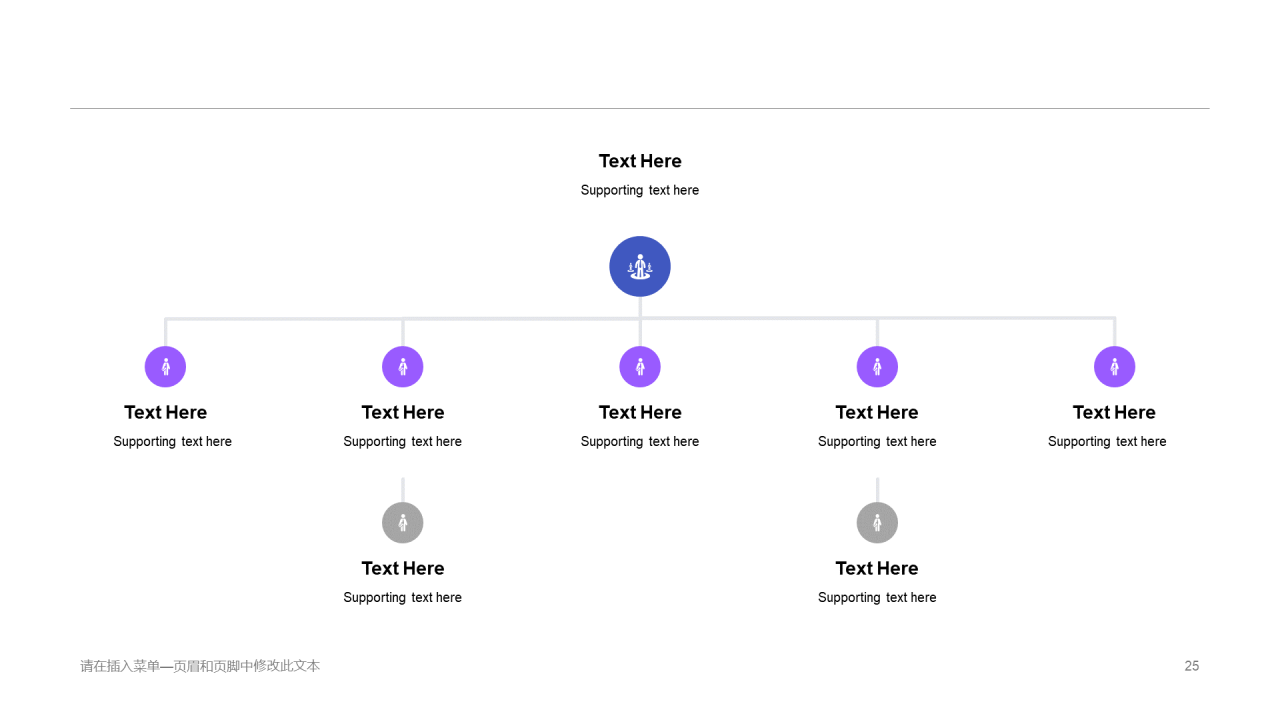1280x720 pixels.
Task: Select the right gray person icon
Action: [877, 523]
